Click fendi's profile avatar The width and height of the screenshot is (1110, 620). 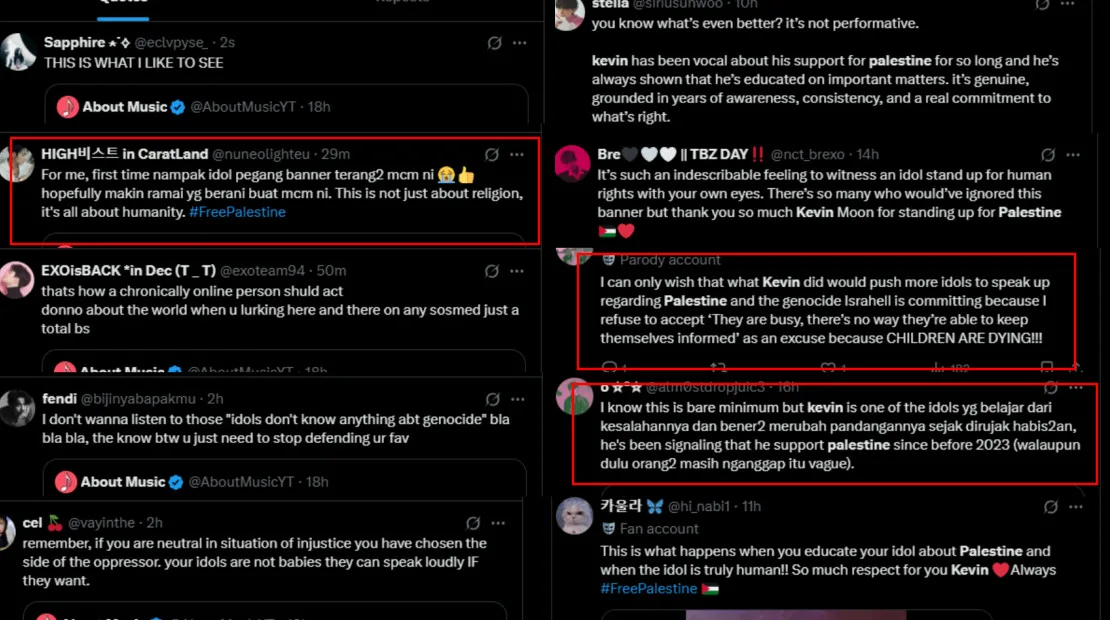18,409
